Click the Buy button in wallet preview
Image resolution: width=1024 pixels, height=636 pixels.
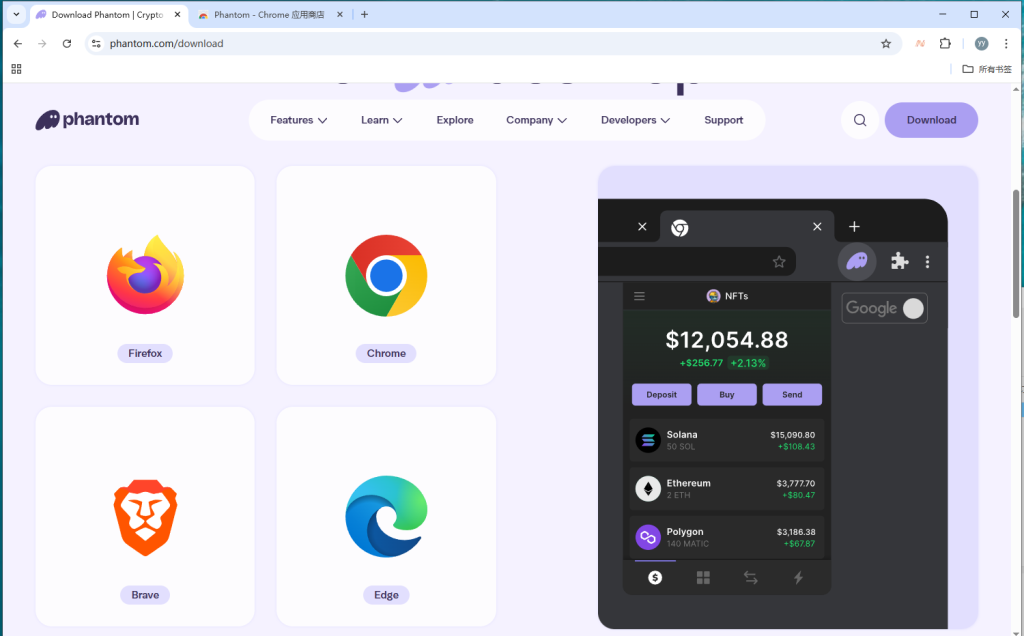pyautogui.click(x=727, y=394)
